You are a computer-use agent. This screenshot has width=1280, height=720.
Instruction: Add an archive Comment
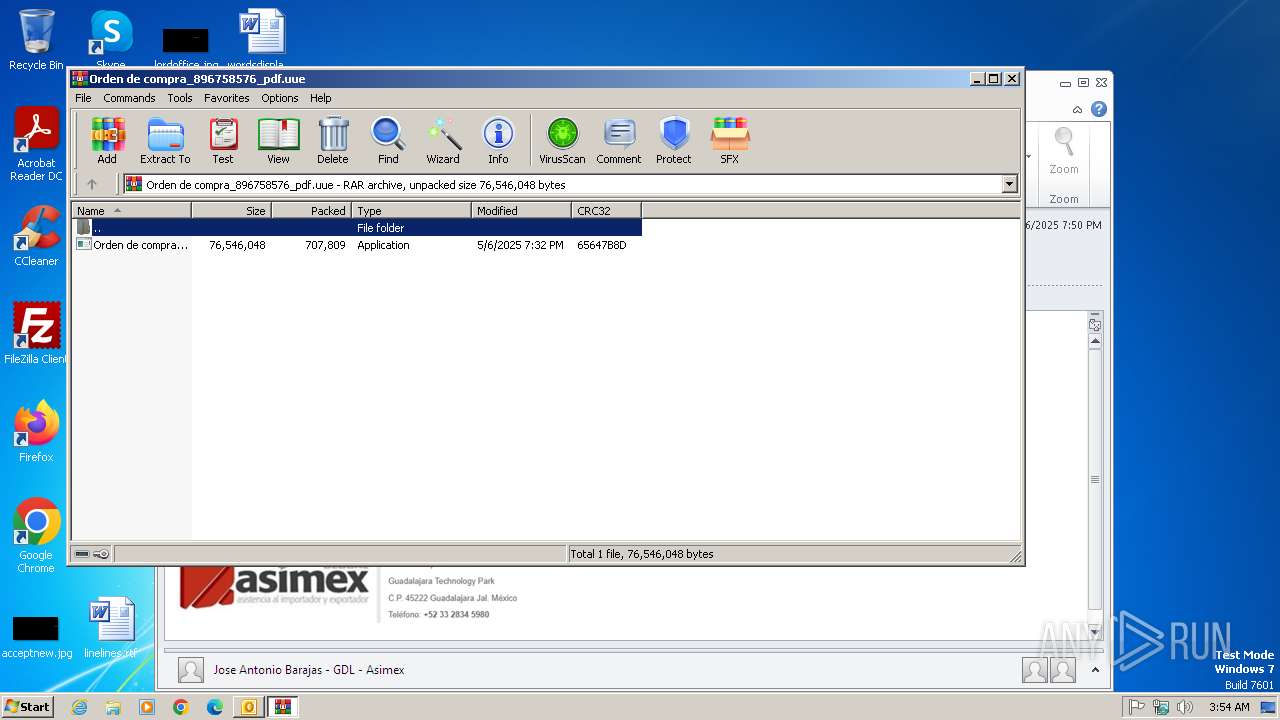click(619, 140)
